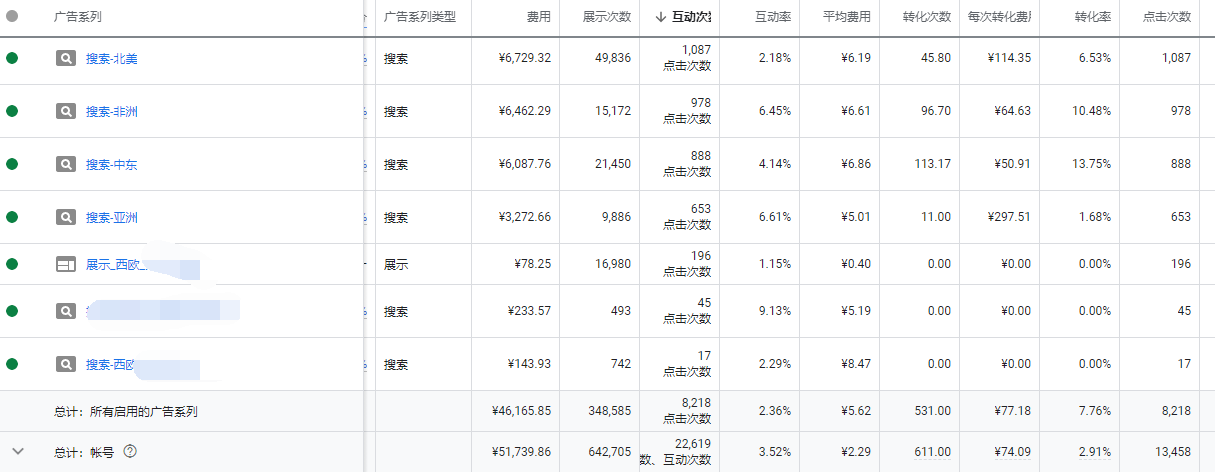Sort by the 费用 column header
Screen dimensions: 1215x472
[538, 17]
